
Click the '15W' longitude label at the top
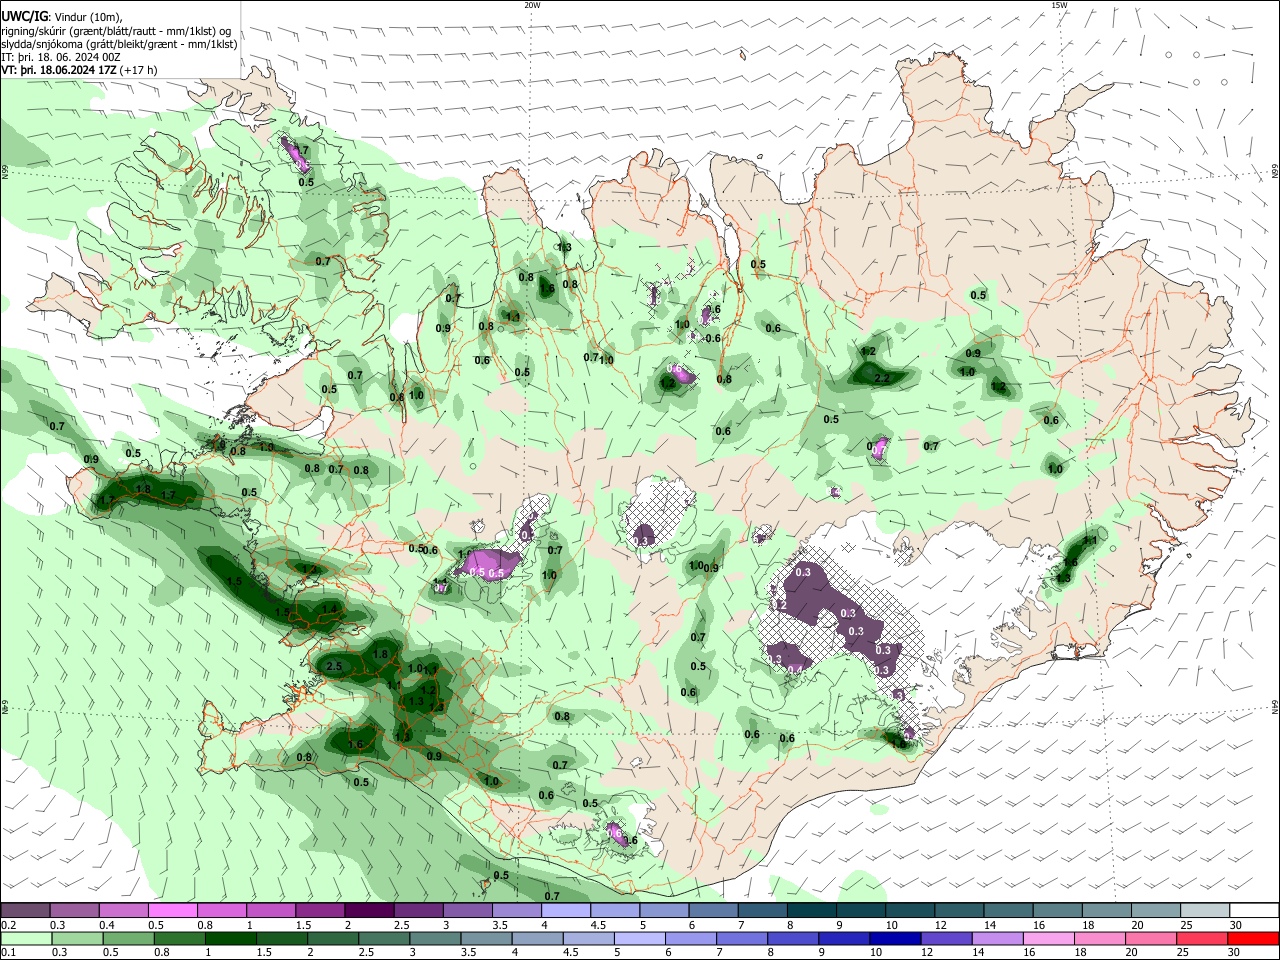click(x=1059, y=5)
